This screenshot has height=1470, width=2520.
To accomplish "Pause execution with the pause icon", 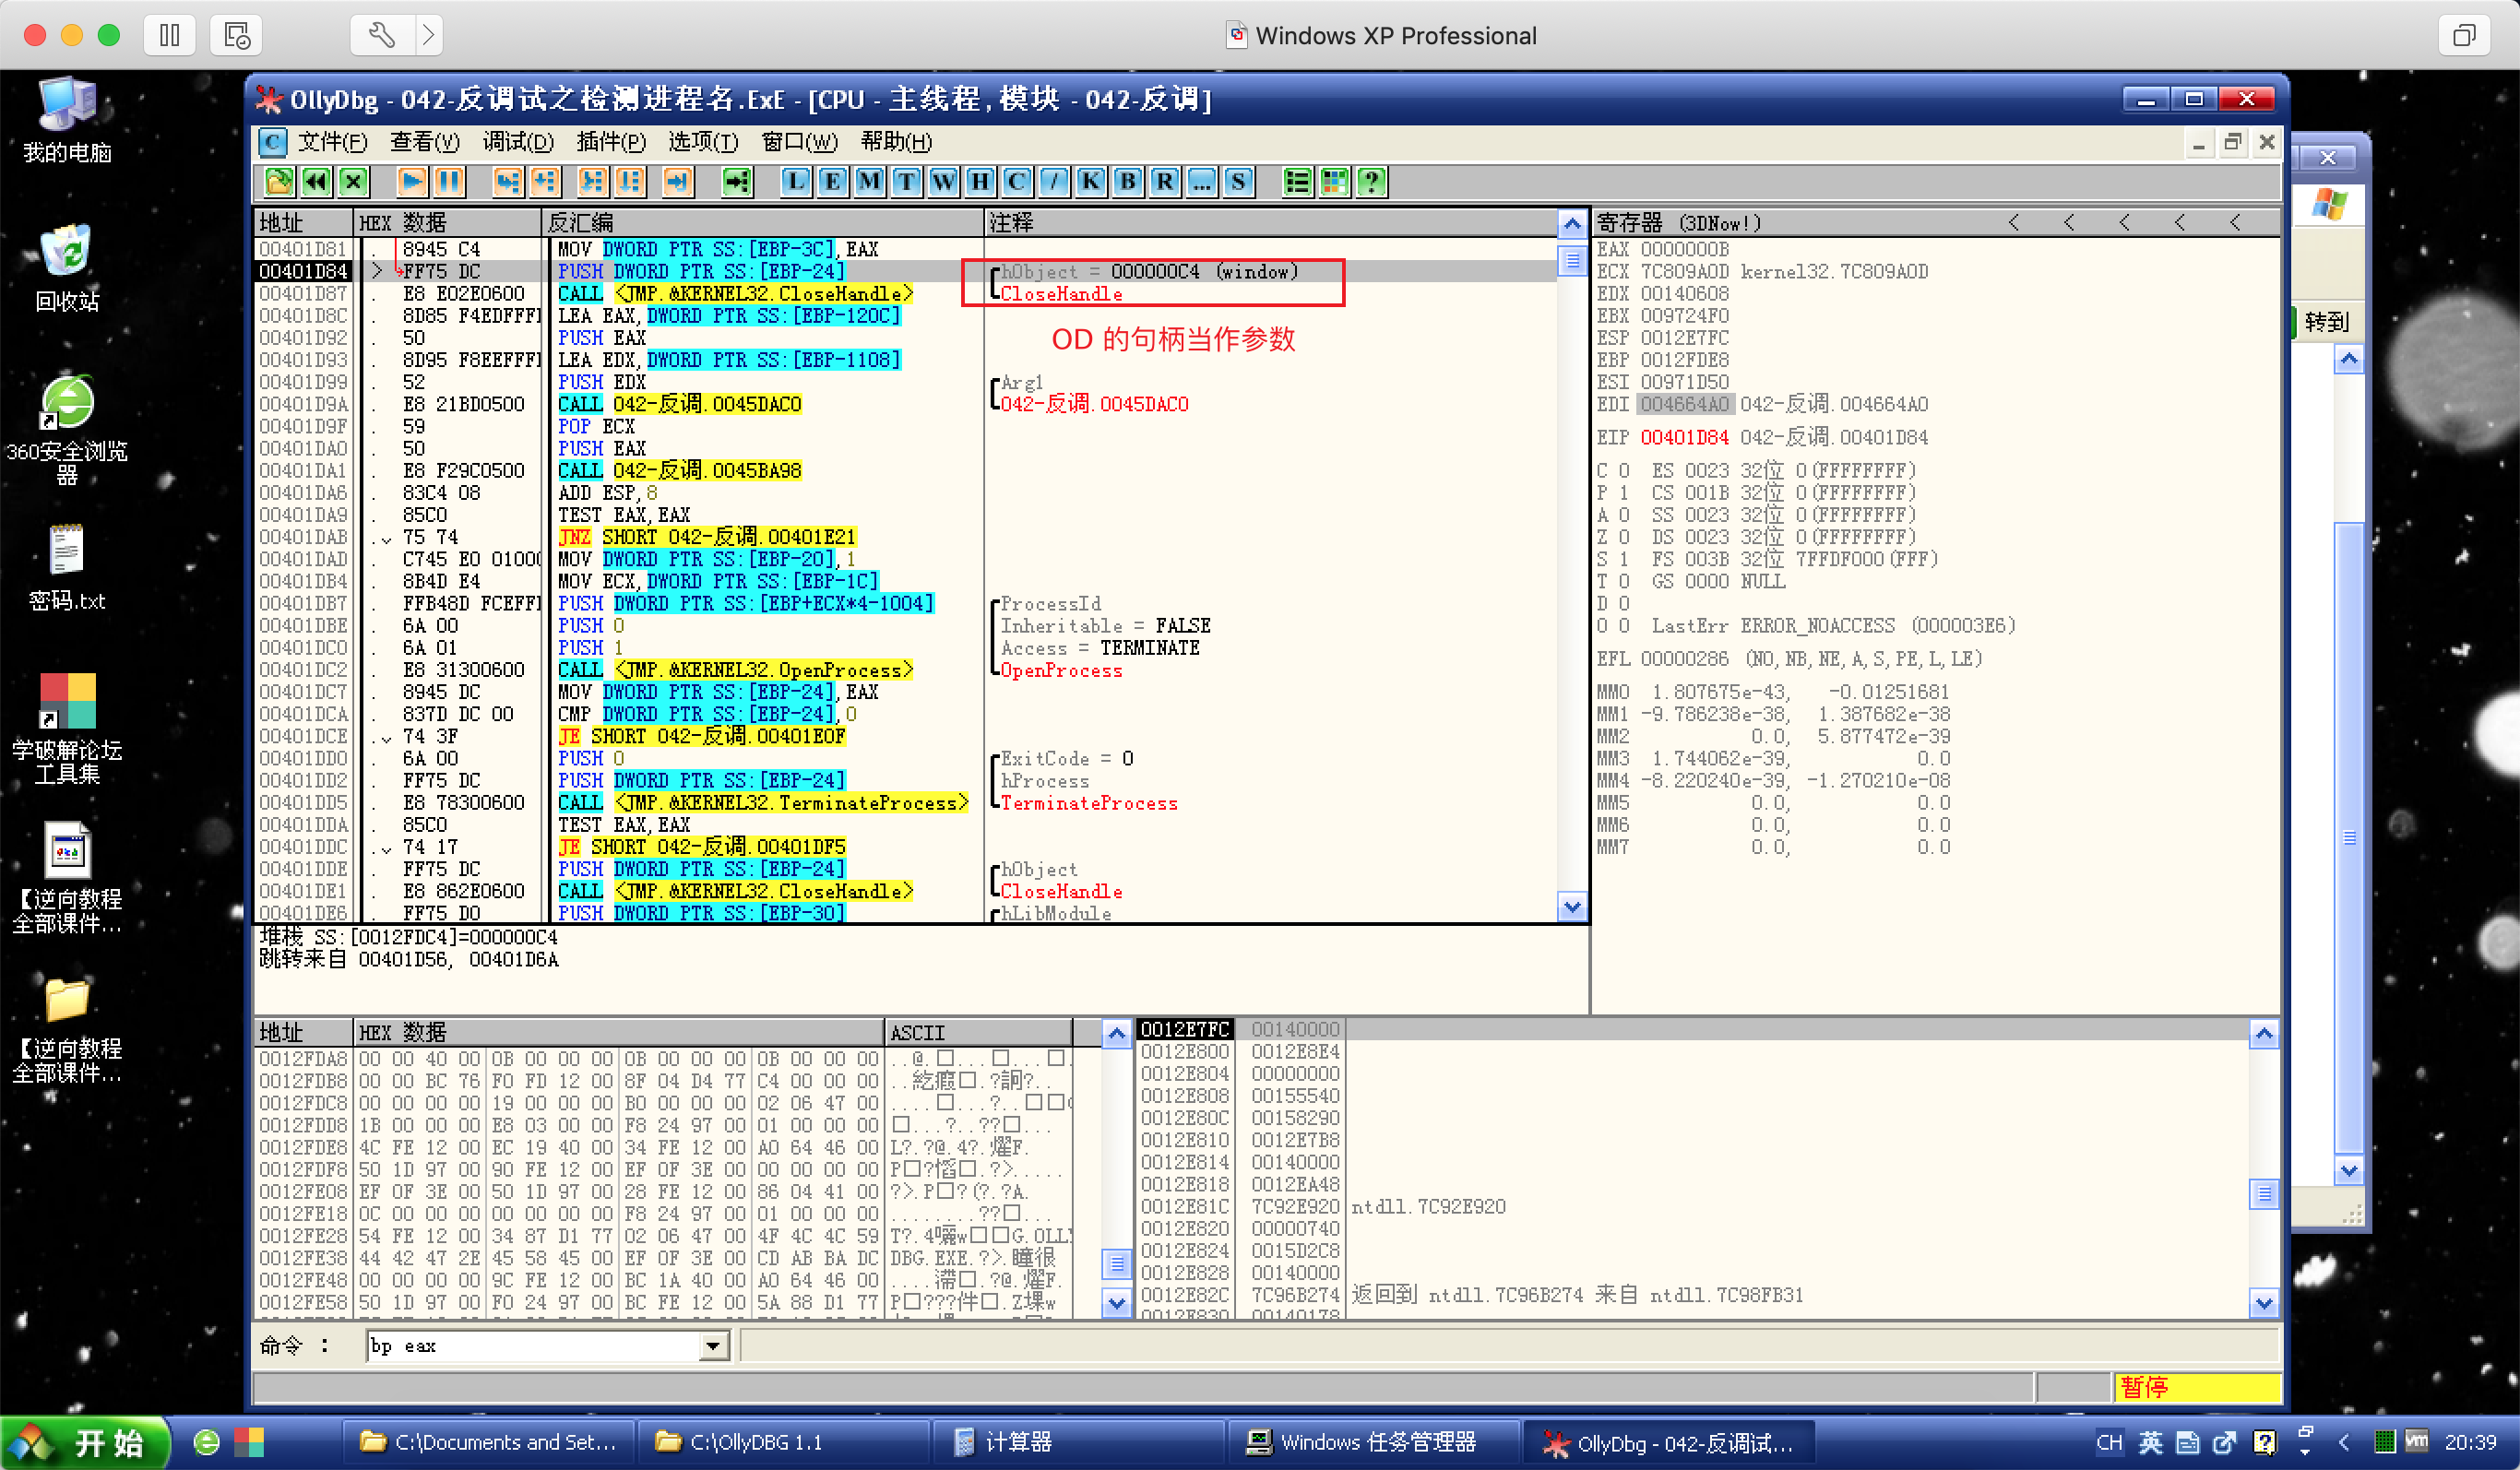I will 449,182.
